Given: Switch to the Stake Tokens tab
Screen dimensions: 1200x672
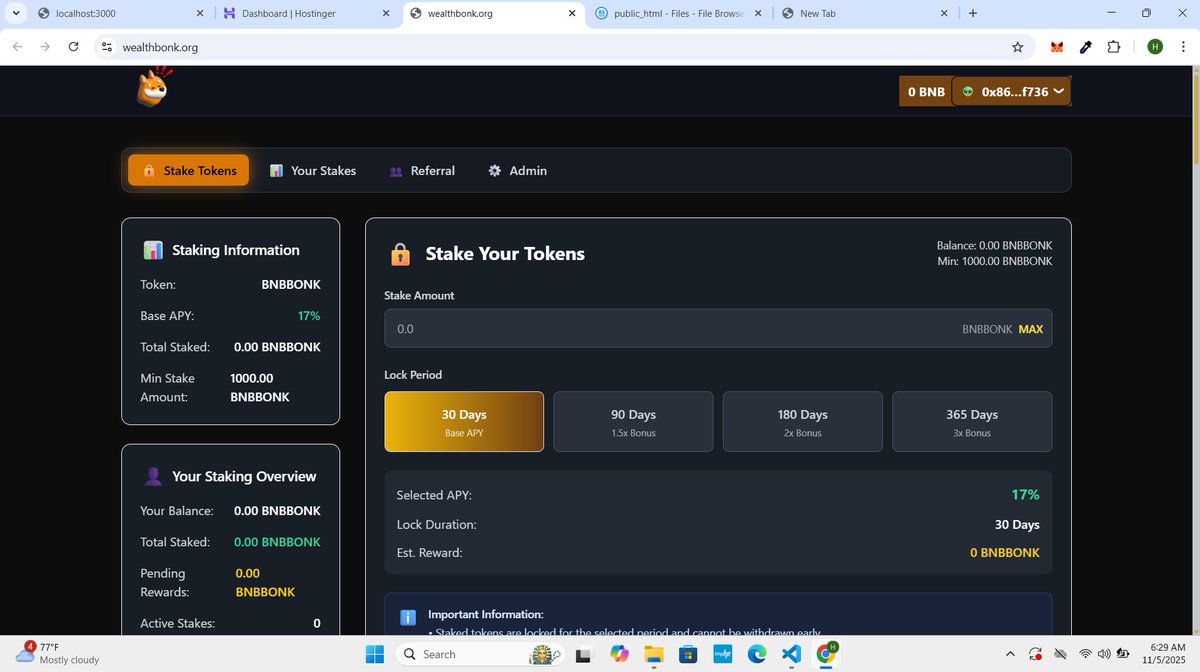Looking at the screenshot, I should pyautogui.click(x=188, y=170).
